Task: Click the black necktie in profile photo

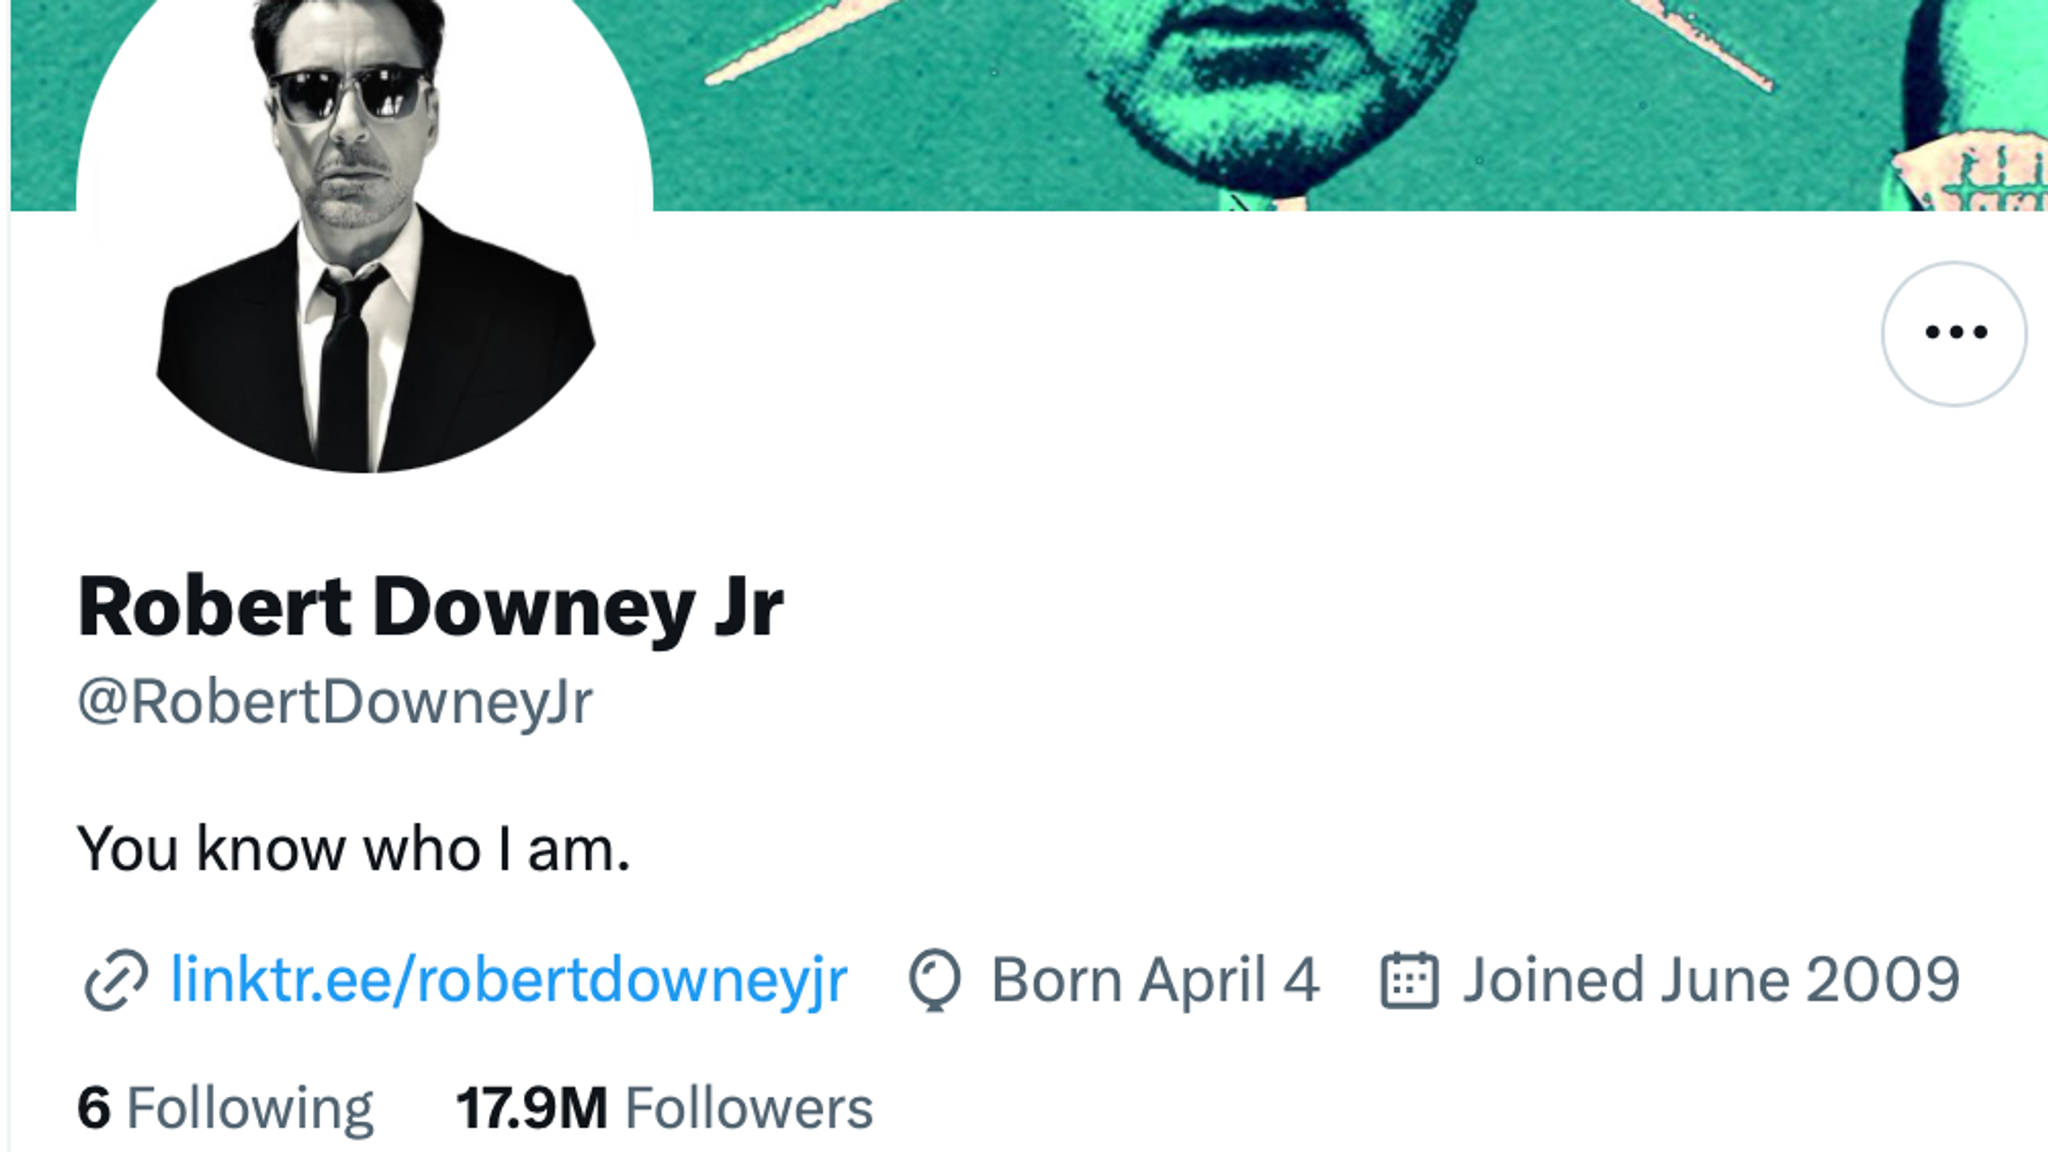Action: pyautogui.click(x=345, y=370)
